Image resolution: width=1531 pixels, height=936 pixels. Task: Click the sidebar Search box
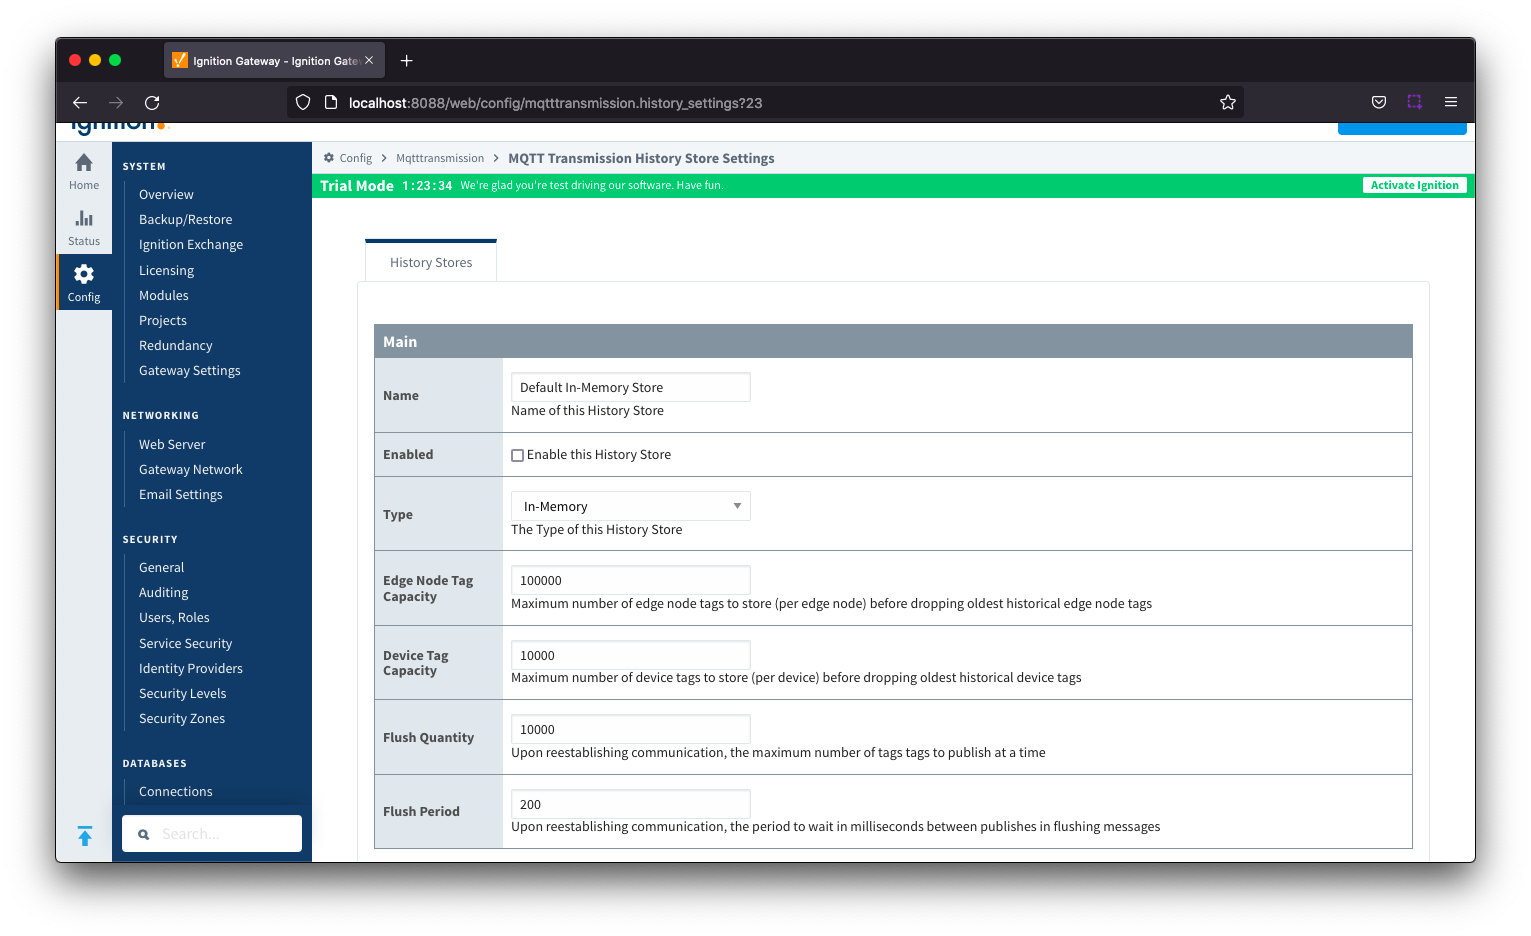pyautogui.click(x=212, y=834)
